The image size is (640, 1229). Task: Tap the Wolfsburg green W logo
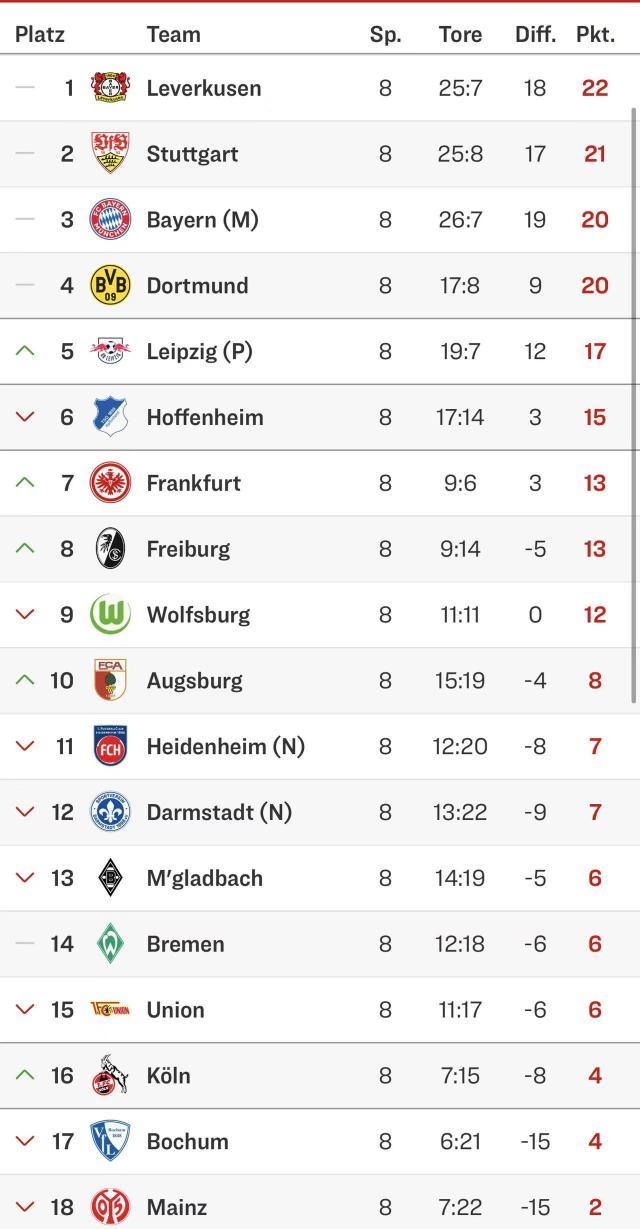point(110,615)
